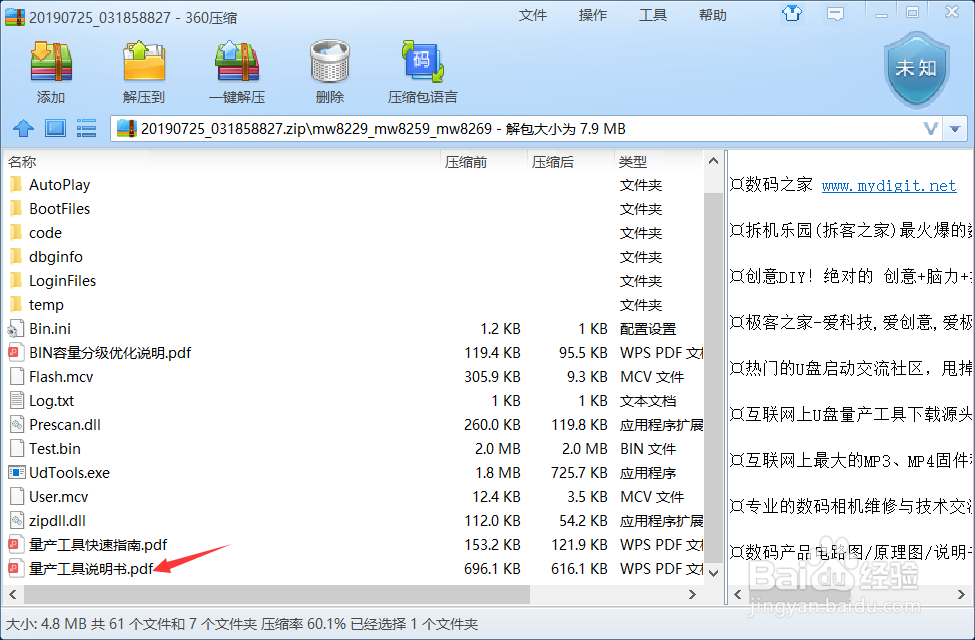Open the 工具 menu
Viewport: 975px width, 640px height.
pyautogui.click(x=653, y=15)
